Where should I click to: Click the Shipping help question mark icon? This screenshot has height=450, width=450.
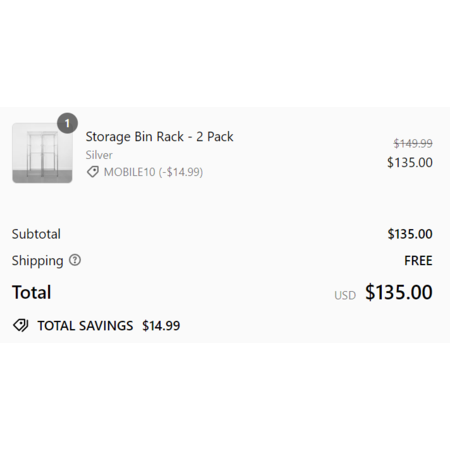point(75,260)
